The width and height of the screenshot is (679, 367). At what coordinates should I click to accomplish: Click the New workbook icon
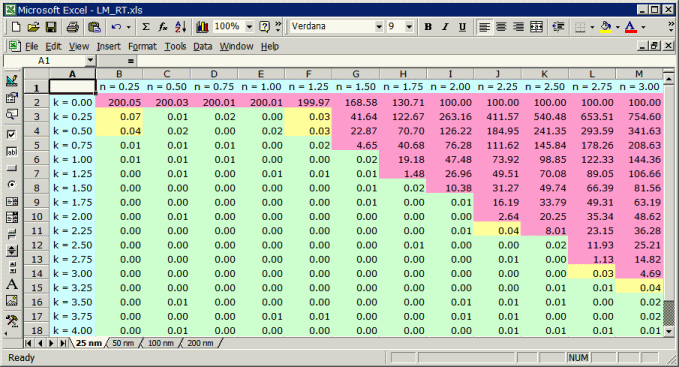(x=16, y=27)
